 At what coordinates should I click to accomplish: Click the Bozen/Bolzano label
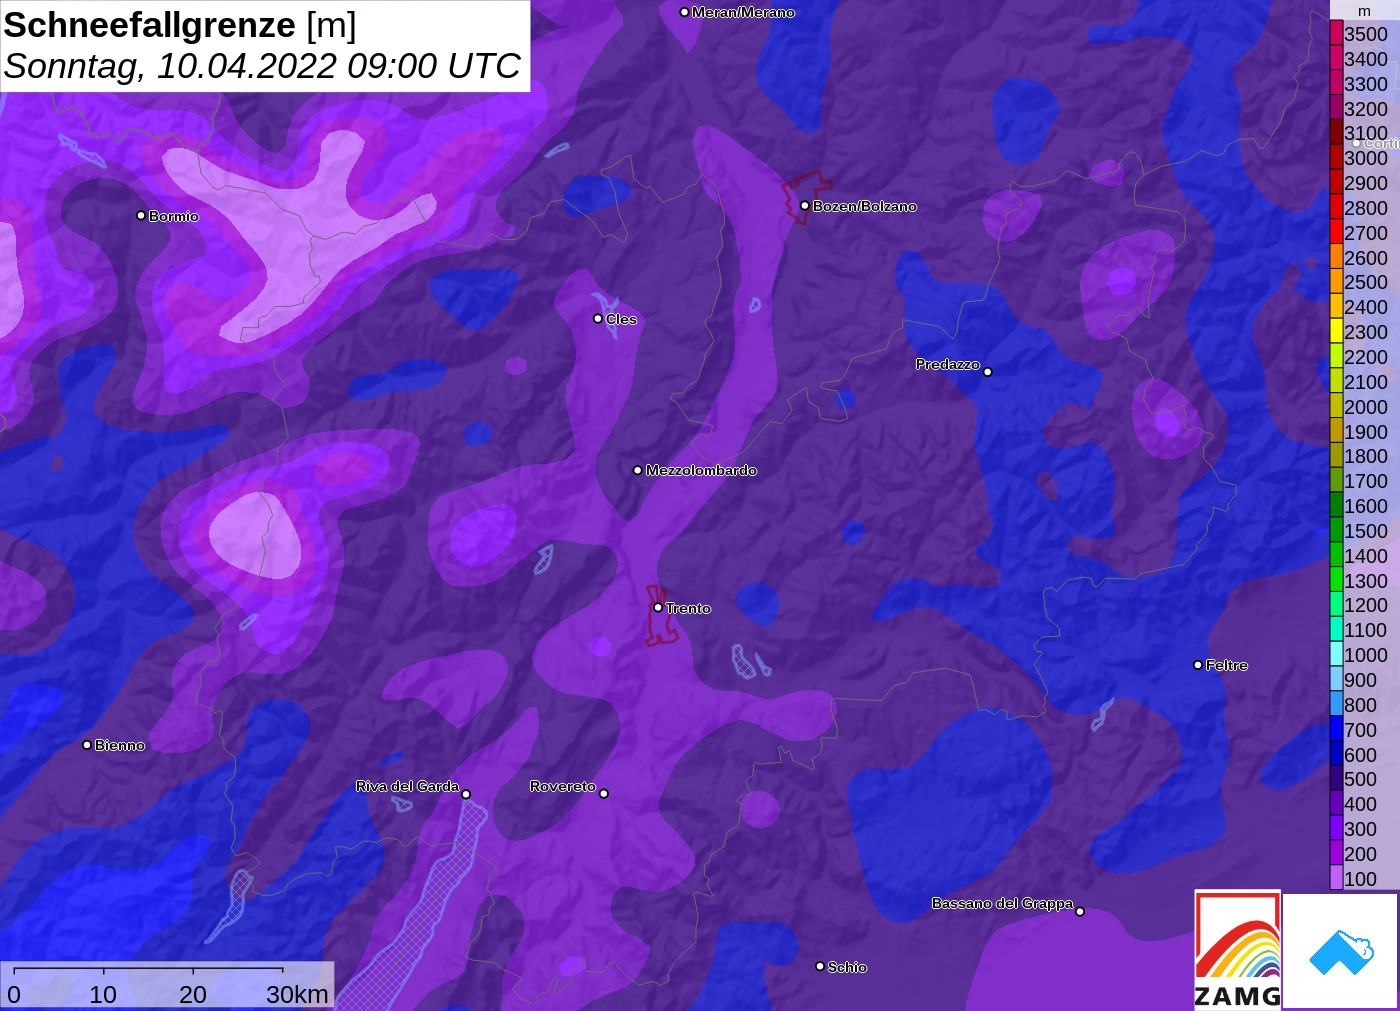tap(865, 206)
